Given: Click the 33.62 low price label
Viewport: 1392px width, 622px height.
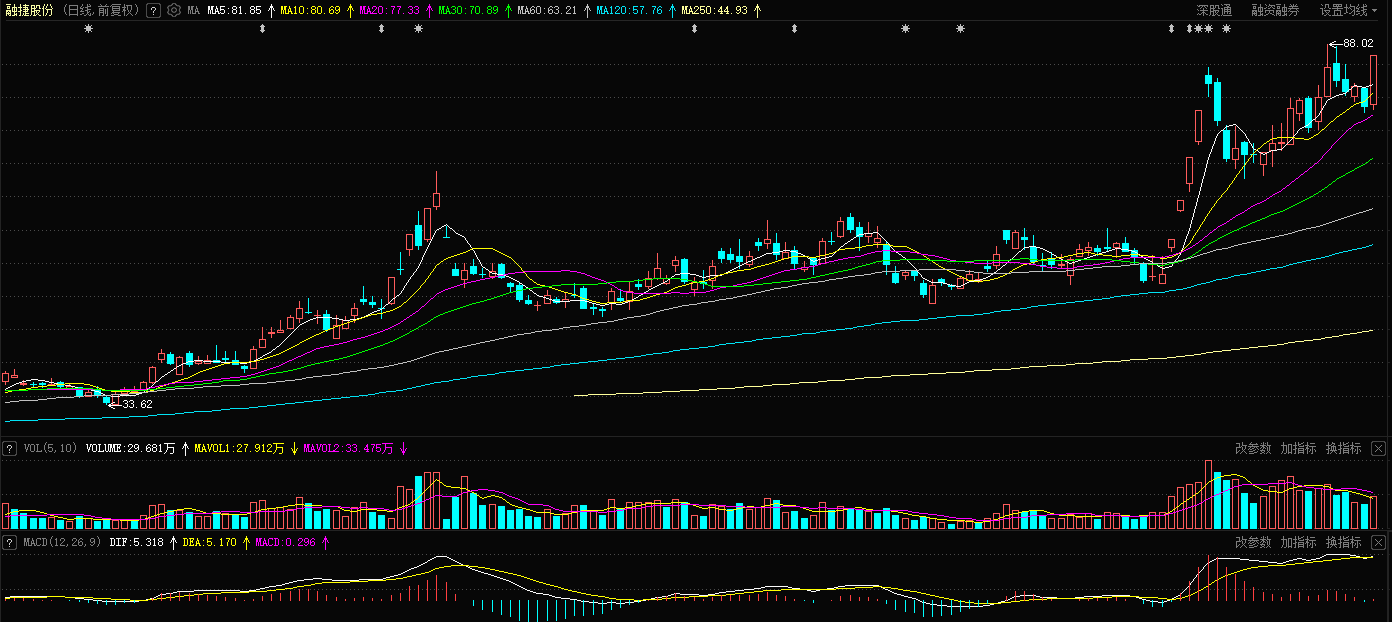Looking at the screenshot, I should click(136, 404).
